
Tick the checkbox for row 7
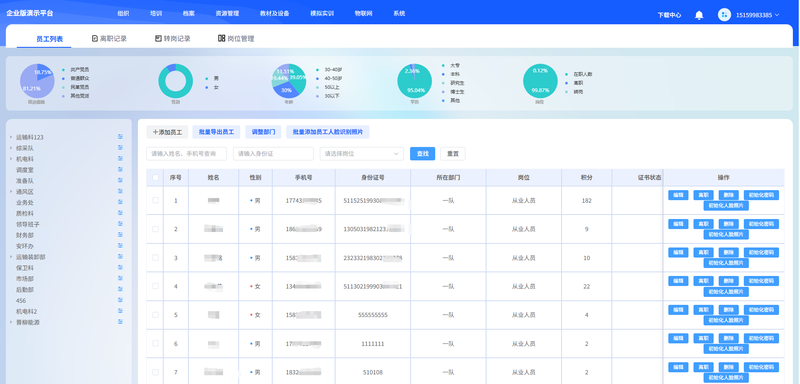click(155, 372)
